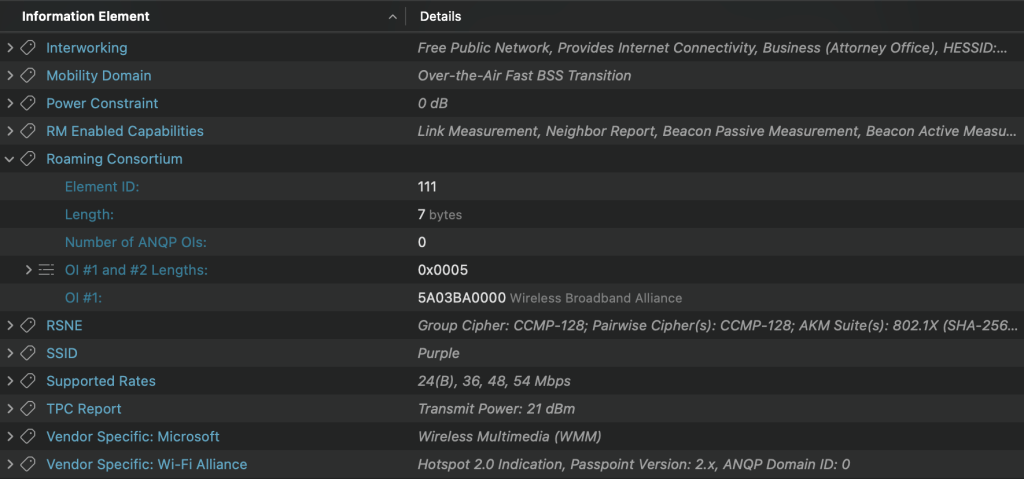Click the tag icon next to TPC Report

(28, 409)
